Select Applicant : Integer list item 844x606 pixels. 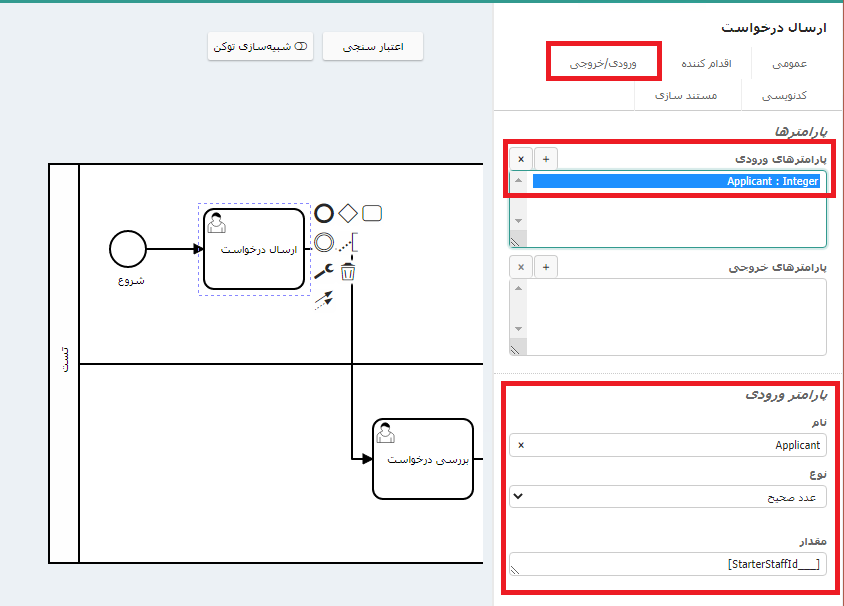coord(676,181)
